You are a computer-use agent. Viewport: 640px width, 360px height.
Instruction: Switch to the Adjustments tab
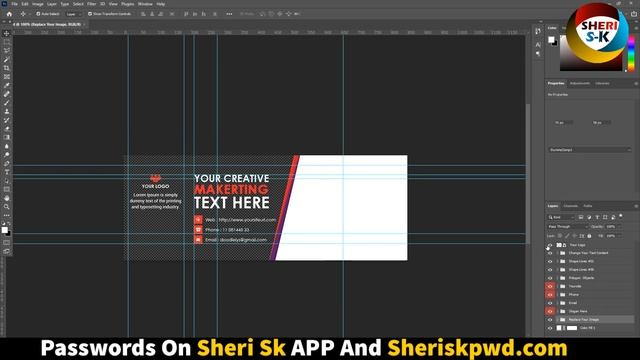(580, 83)
